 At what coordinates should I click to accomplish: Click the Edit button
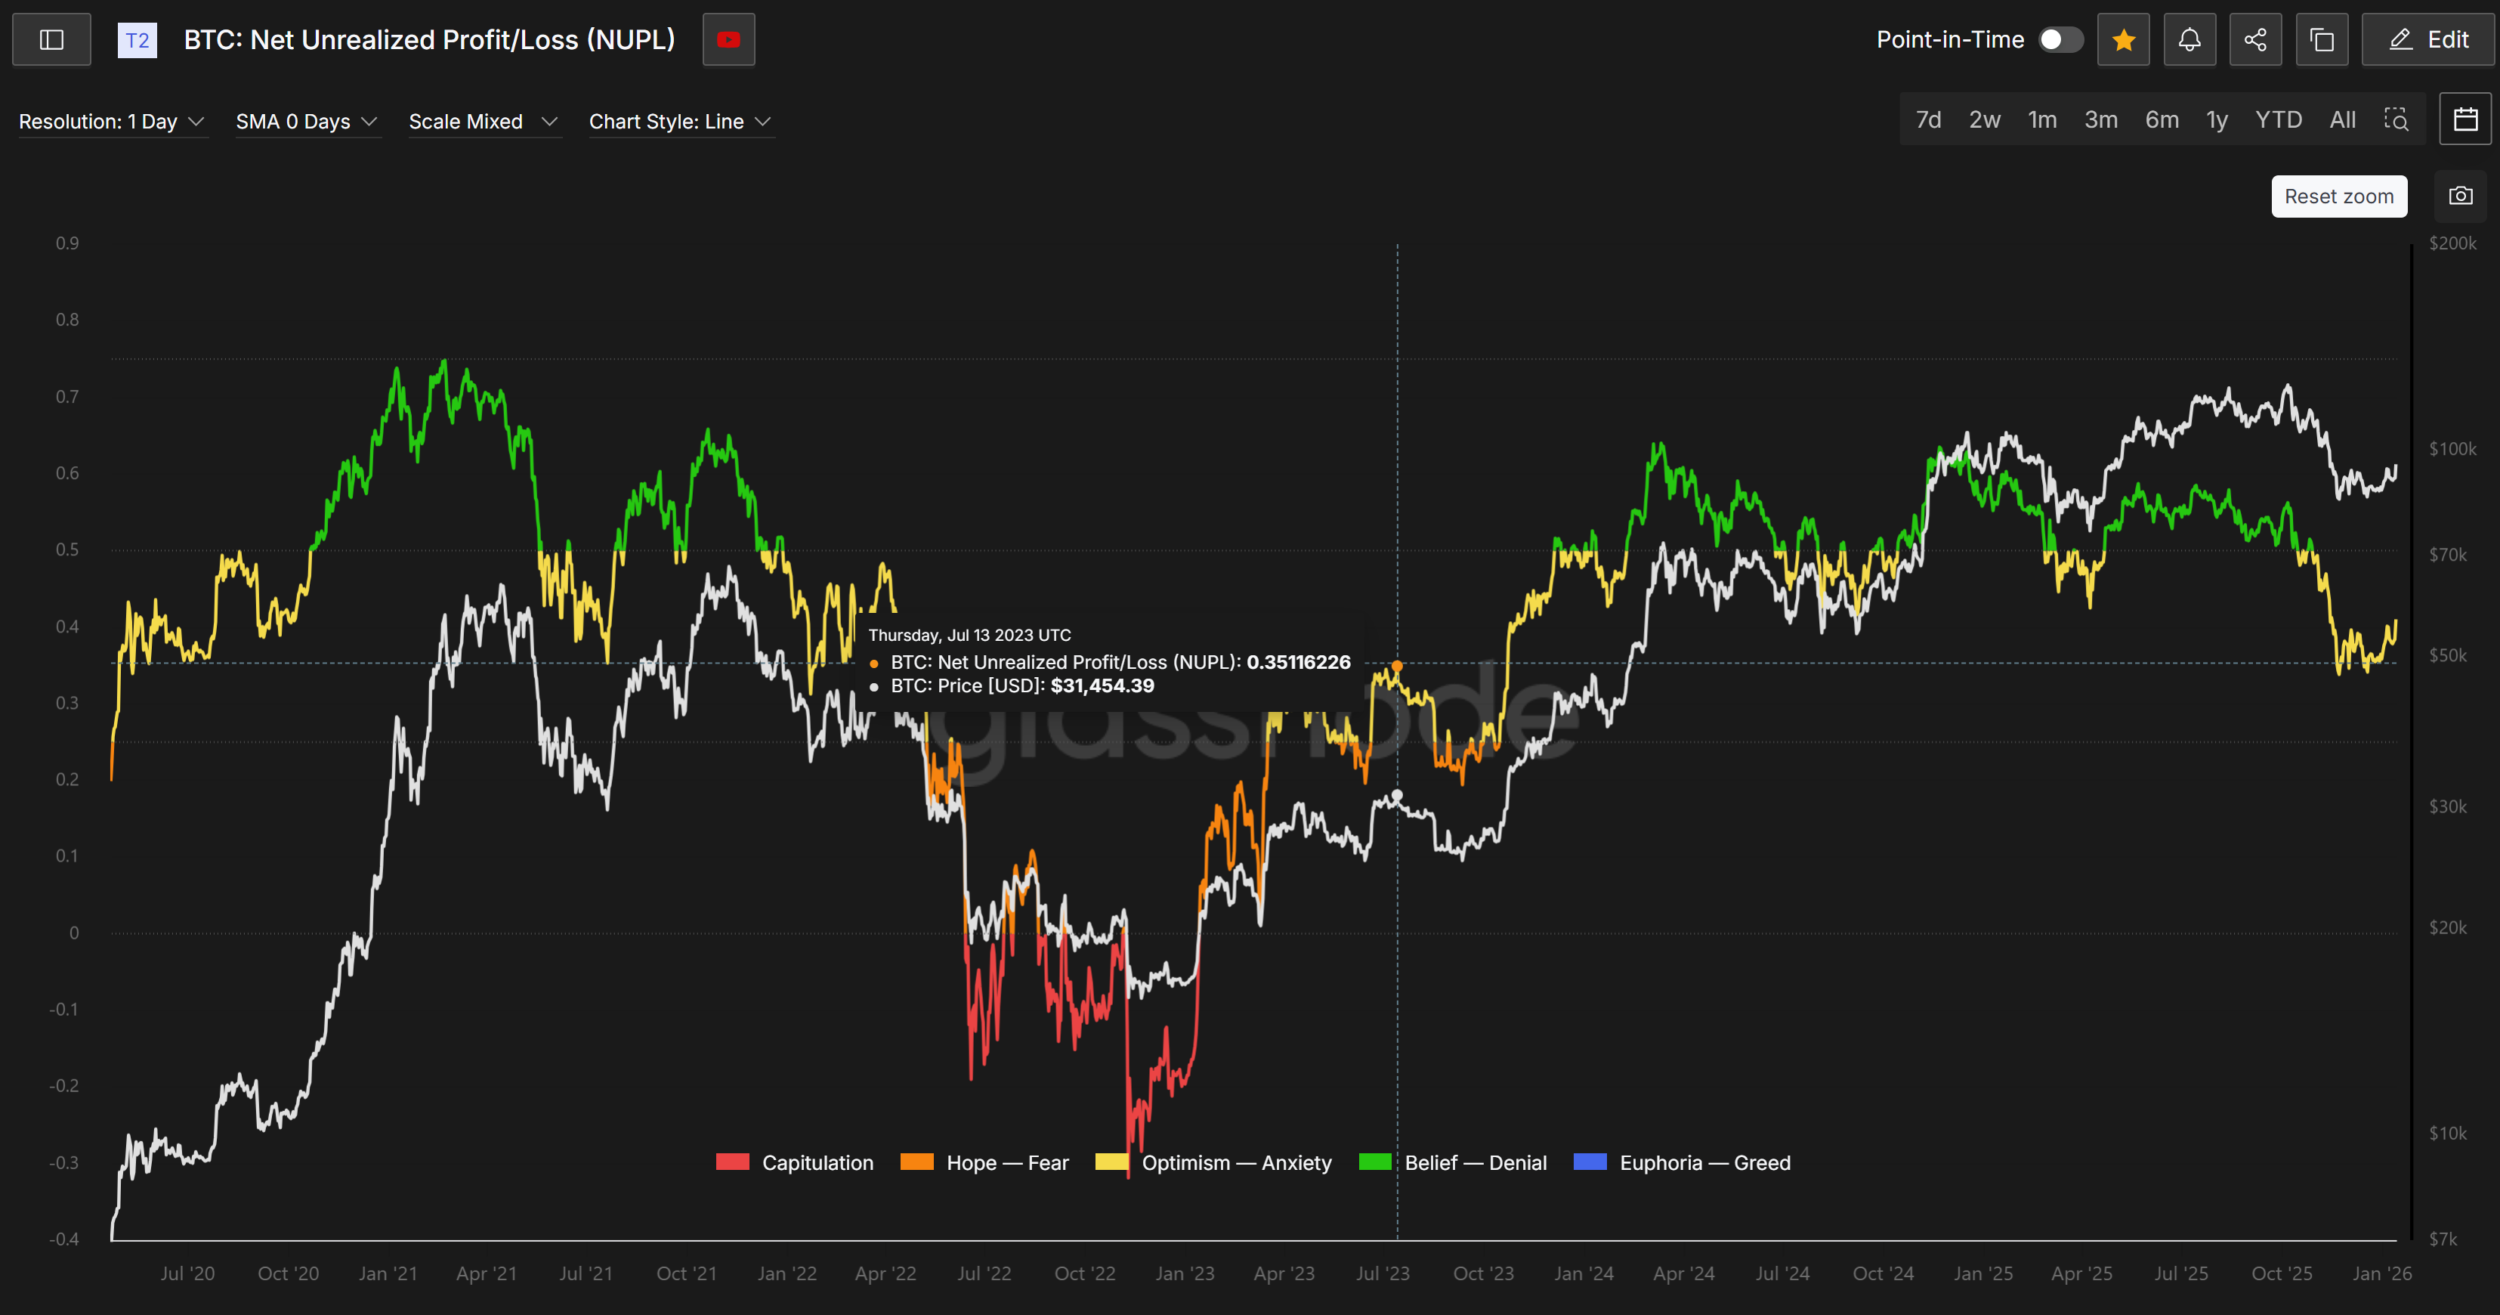2428,40
